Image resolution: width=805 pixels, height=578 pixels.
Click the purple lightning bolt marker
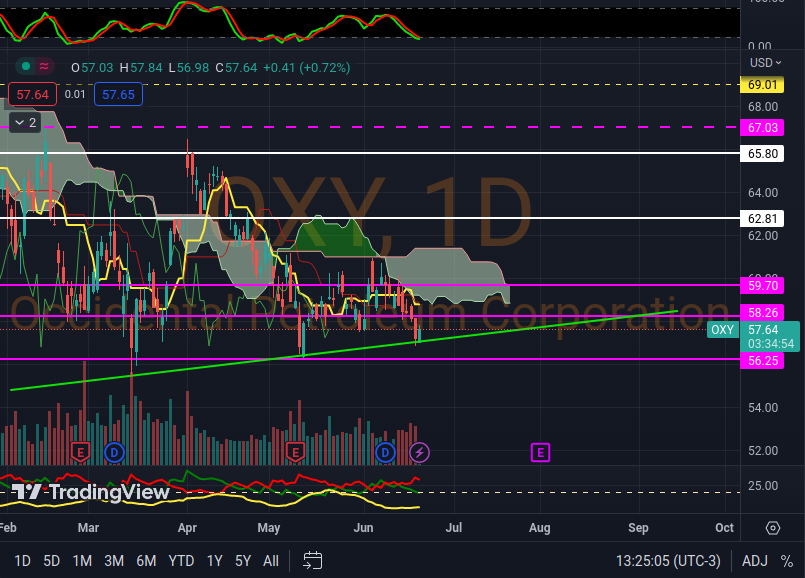(x=419, y=453)
